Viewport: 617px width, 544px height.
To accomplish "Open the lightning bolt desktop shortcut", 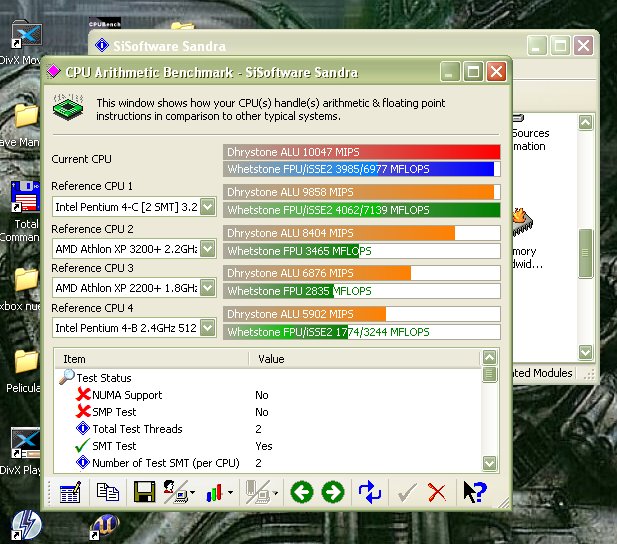I will tap(26, 525).
